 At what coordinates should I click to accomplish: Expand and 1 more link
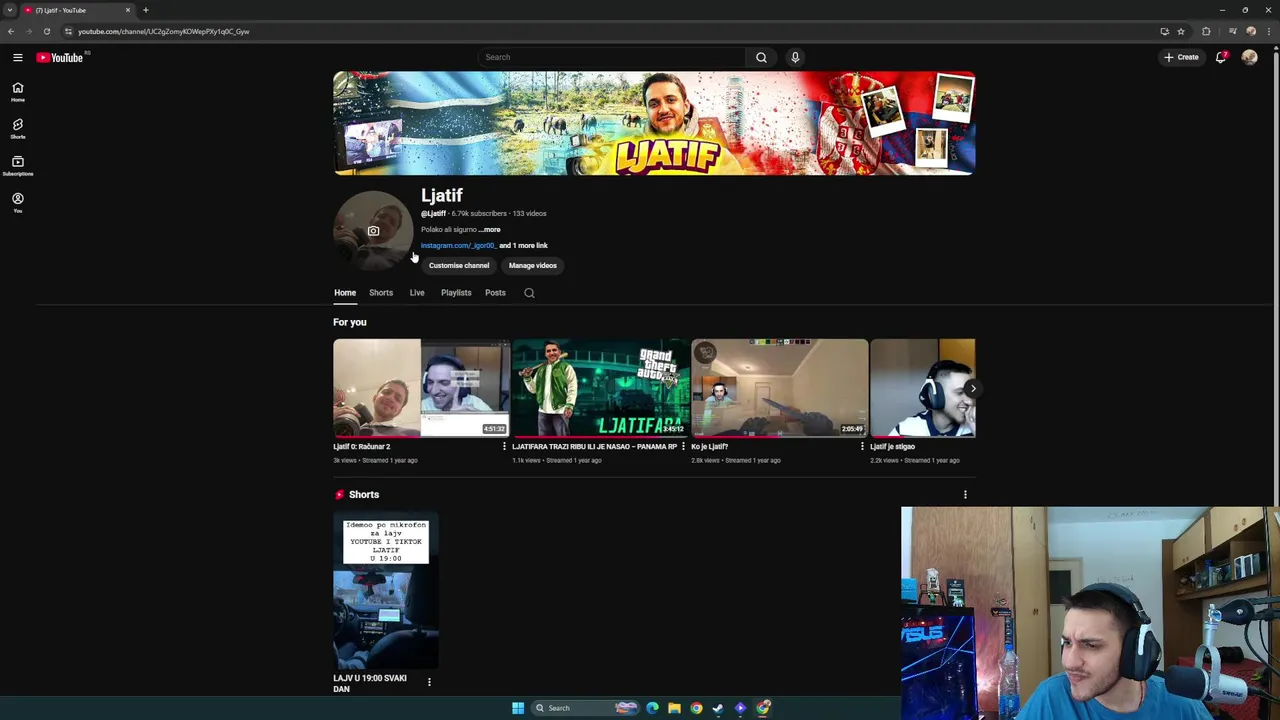pyautogui.click(x=523, y=246)
